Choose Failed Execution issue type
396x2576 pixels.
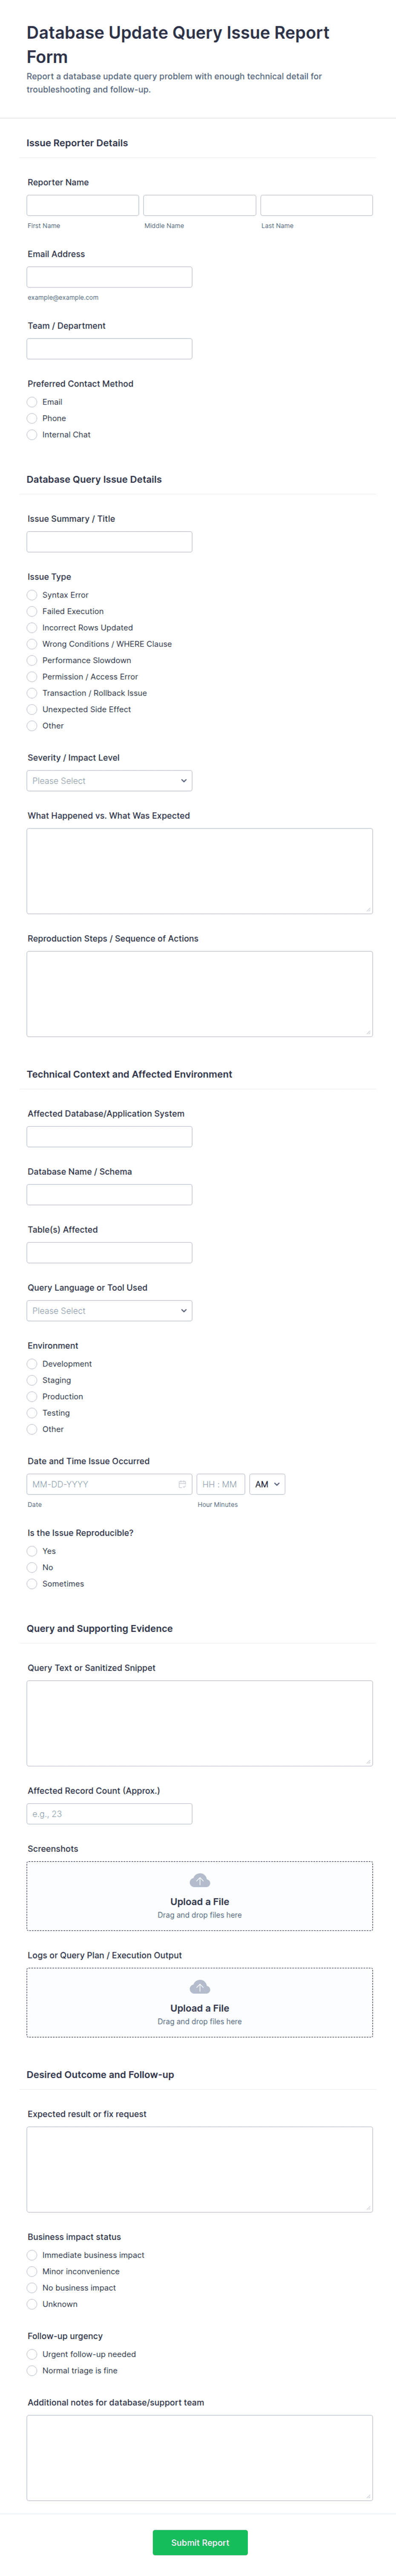click(x=32, y=611)
